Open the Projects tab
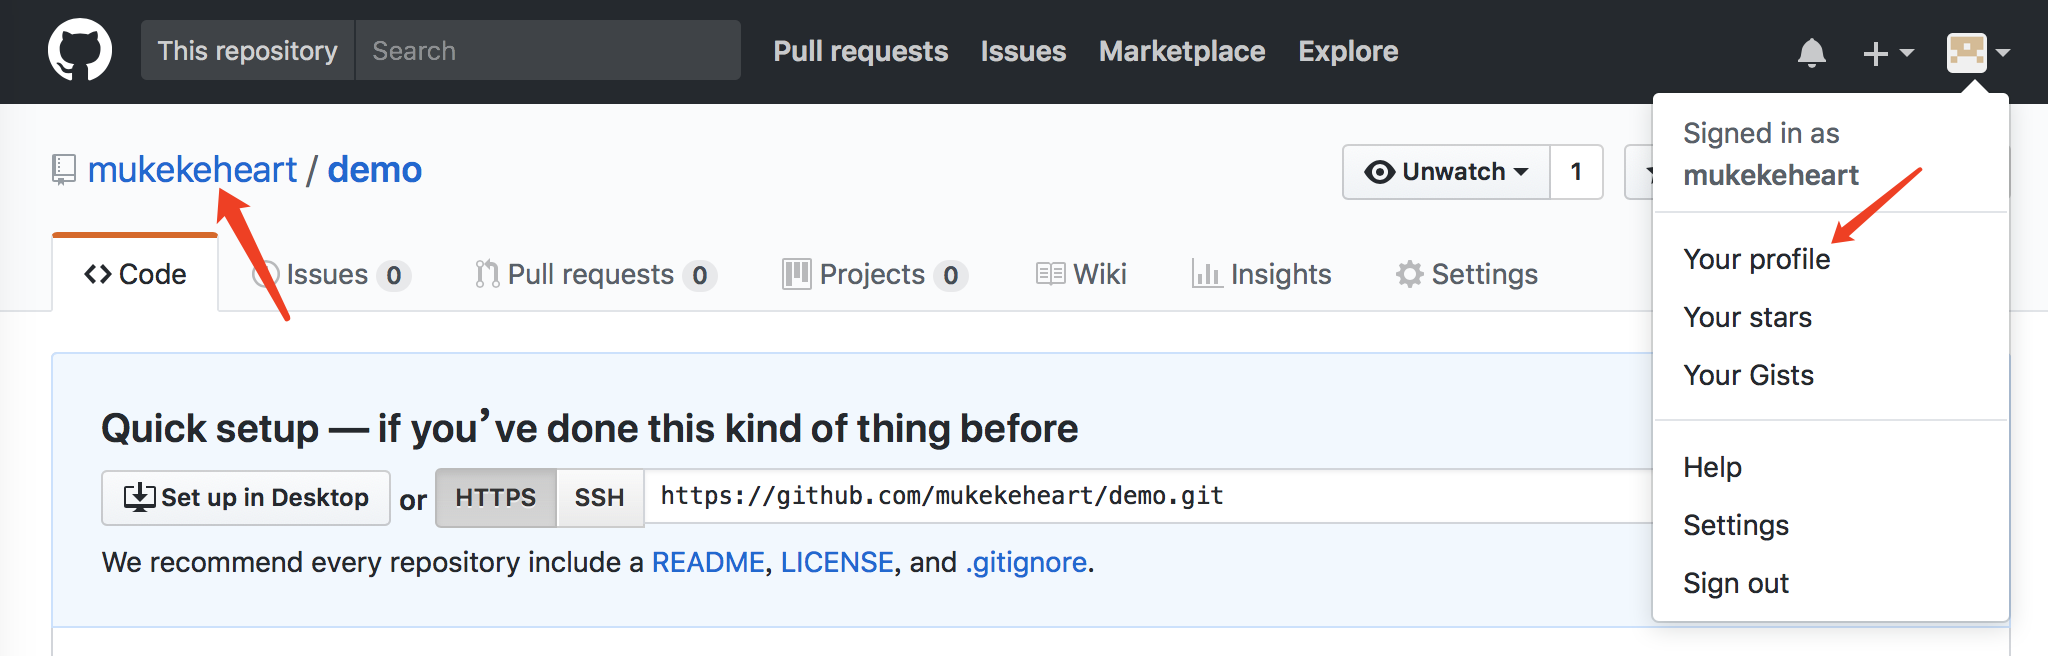This screenshot has width=2048, height=656. click(x=873, y=274)
